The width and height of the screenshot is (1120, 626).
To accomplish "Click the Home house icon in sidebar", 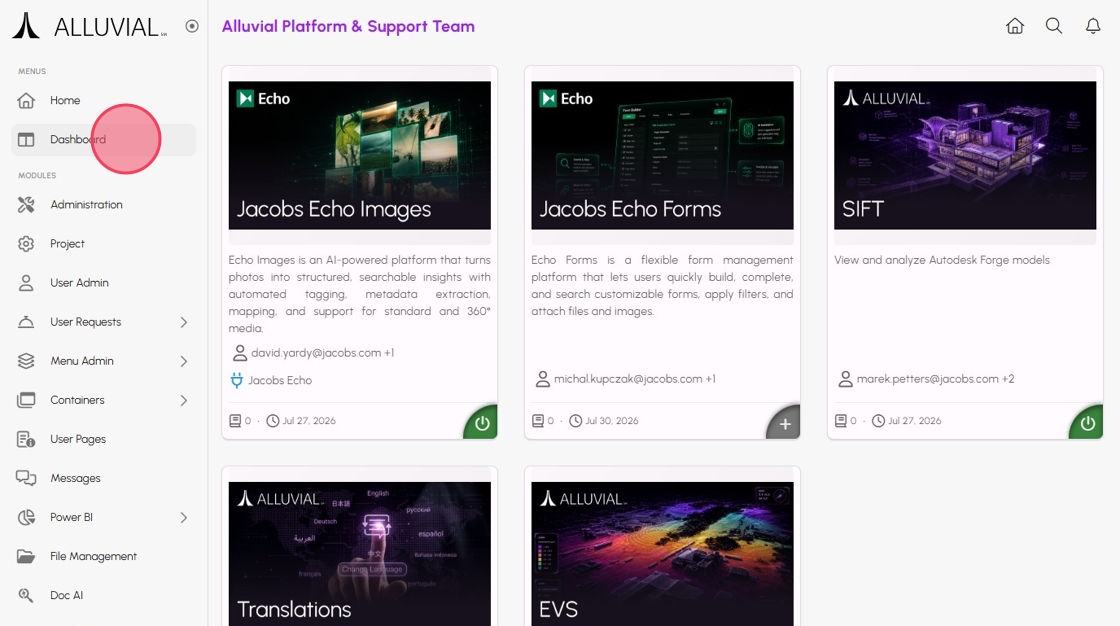I will (26, 101).
